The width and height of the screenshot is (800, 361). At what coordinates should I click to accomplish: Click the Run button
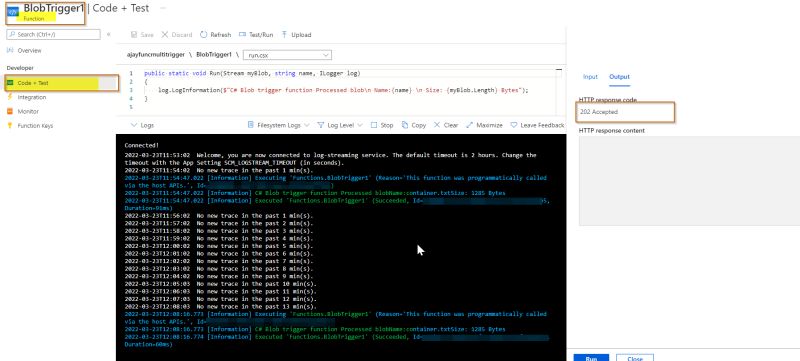tap(591, 357)
